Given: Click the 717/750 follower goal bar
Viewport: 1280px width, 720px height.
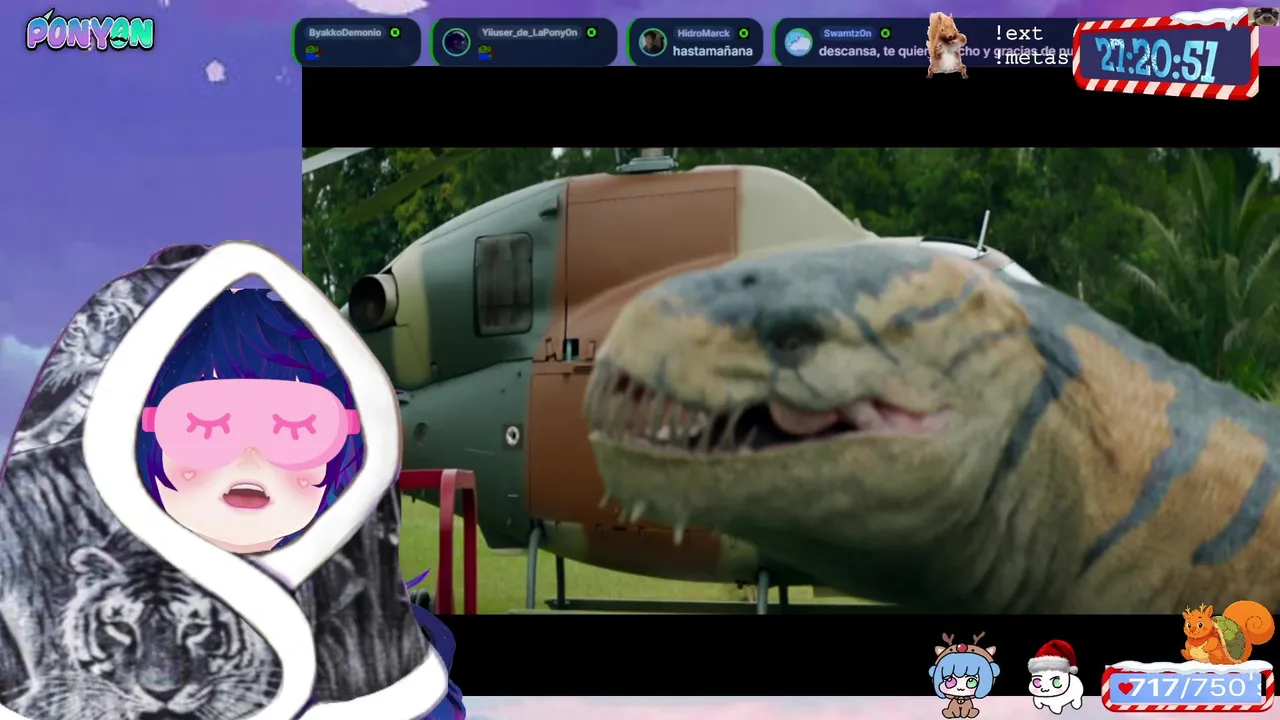Looking at the screenshot, I should tap(1187, 688).
